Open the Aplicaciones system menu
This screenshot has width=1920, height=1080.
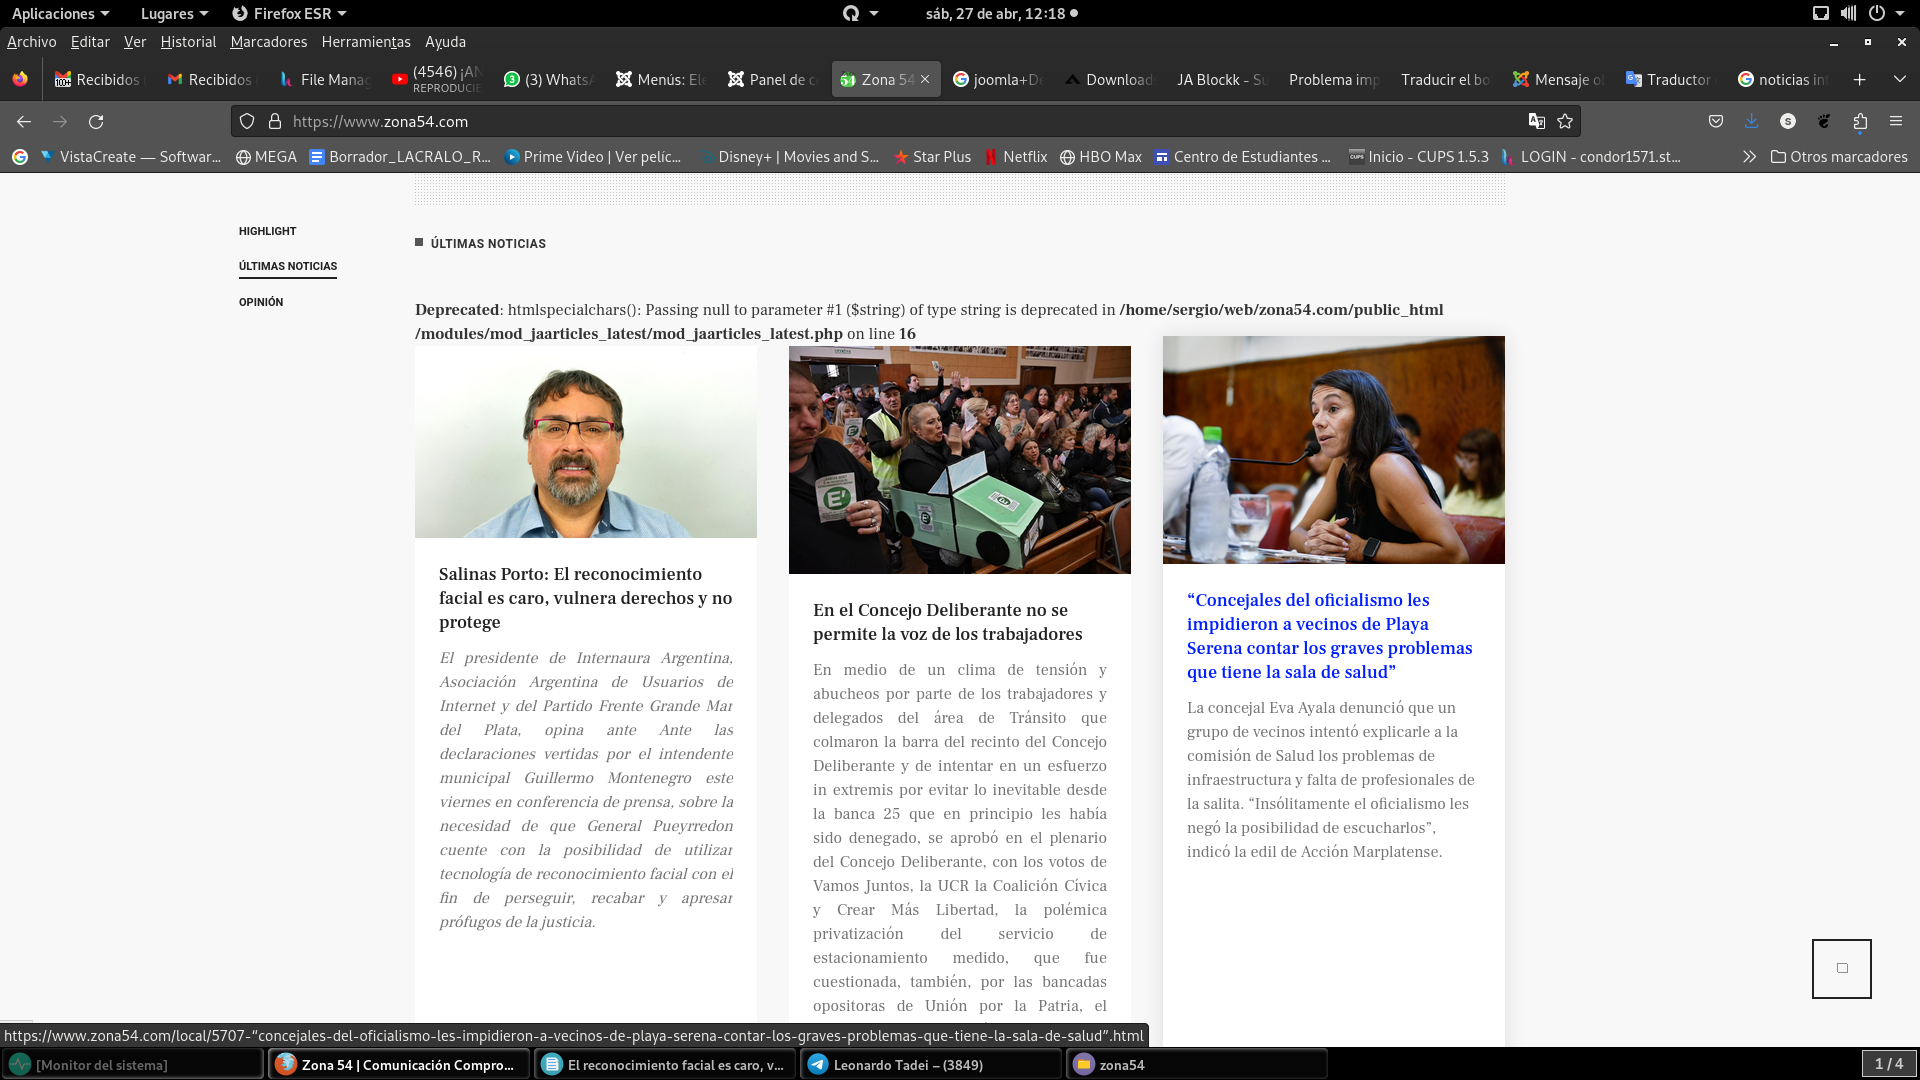tap(60, 13)
